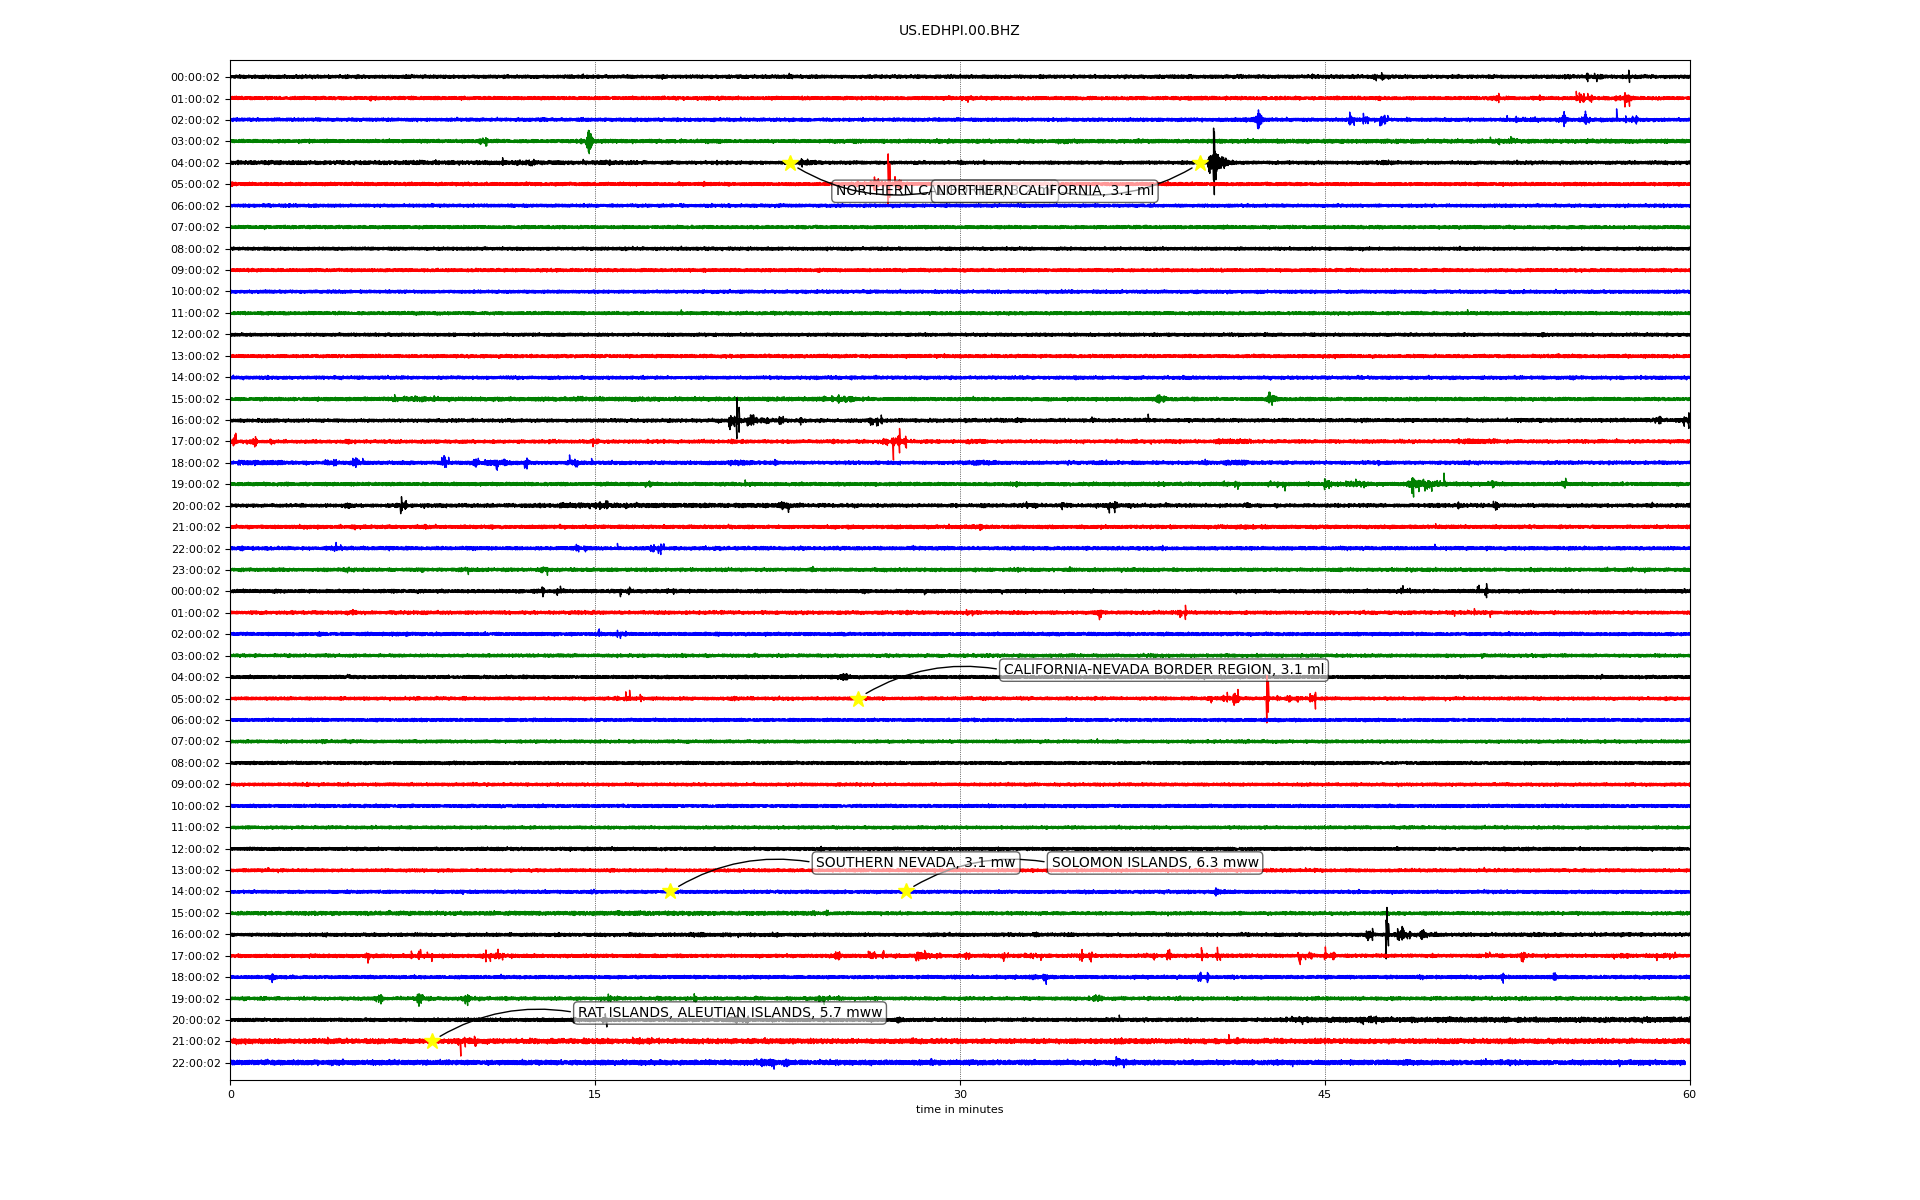Select the 'SOUTHERN NEVADA, 3.1 mw' annotation label
The image size is (1920, 1200).
[x=915, y=862]
